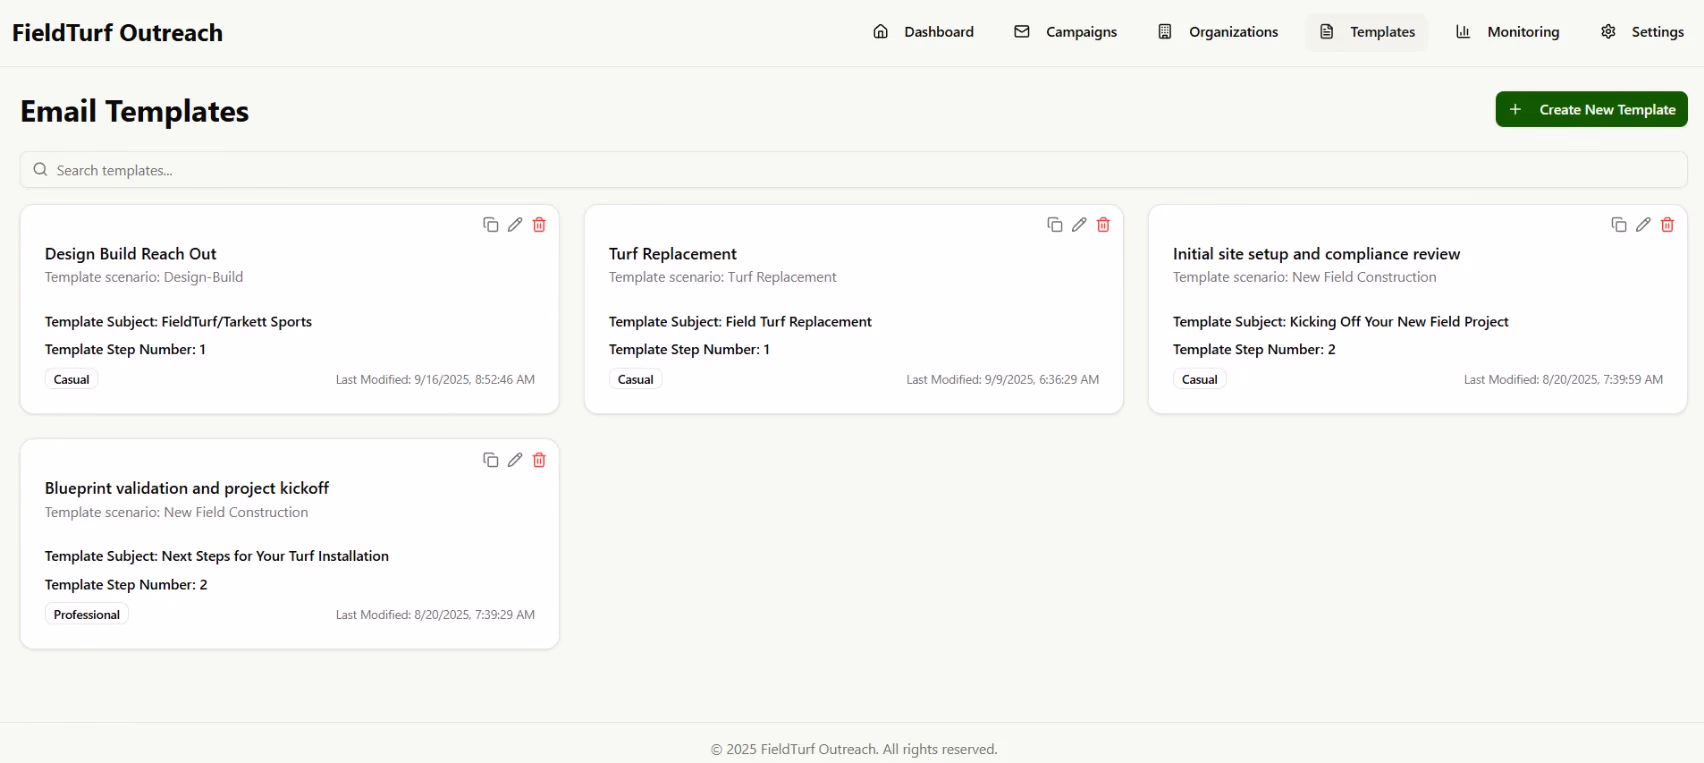1704x763 pixels.
Task: Go to Campaigns
Action: click(1065, 32)
